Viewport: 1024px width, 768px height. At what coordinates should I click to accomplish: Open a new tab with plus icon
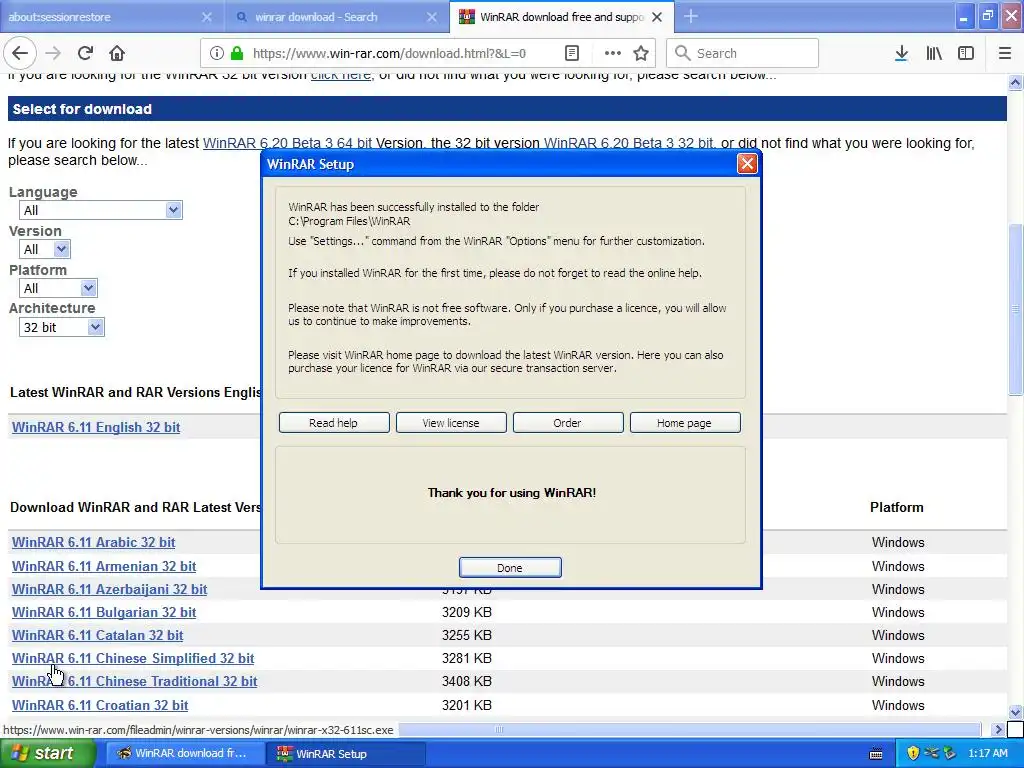pyautogui.click(x=691, y=17)
